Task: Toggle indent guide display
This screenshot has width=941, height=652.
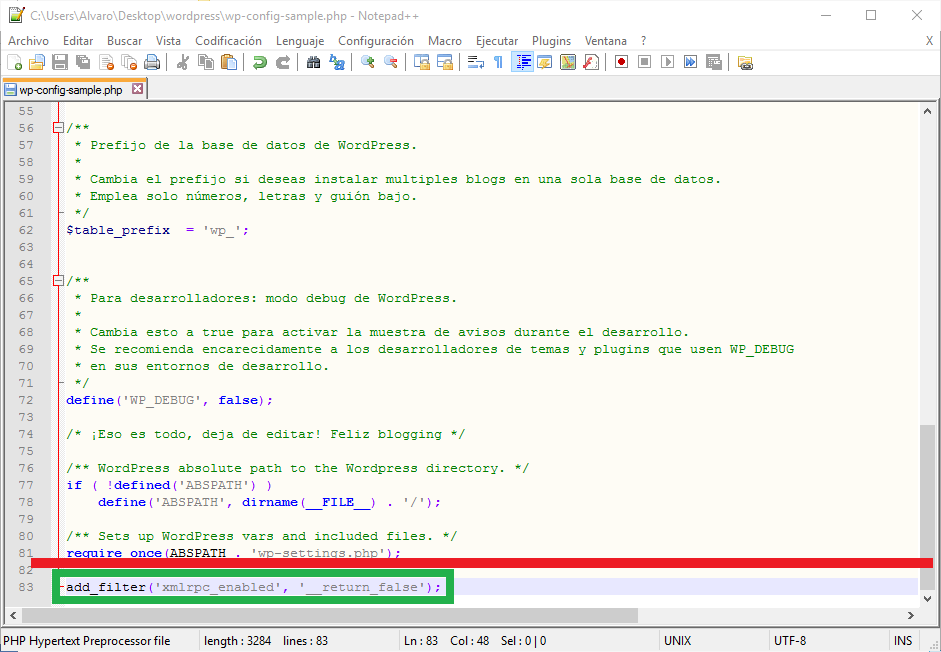Action: (x=522, y=63)
